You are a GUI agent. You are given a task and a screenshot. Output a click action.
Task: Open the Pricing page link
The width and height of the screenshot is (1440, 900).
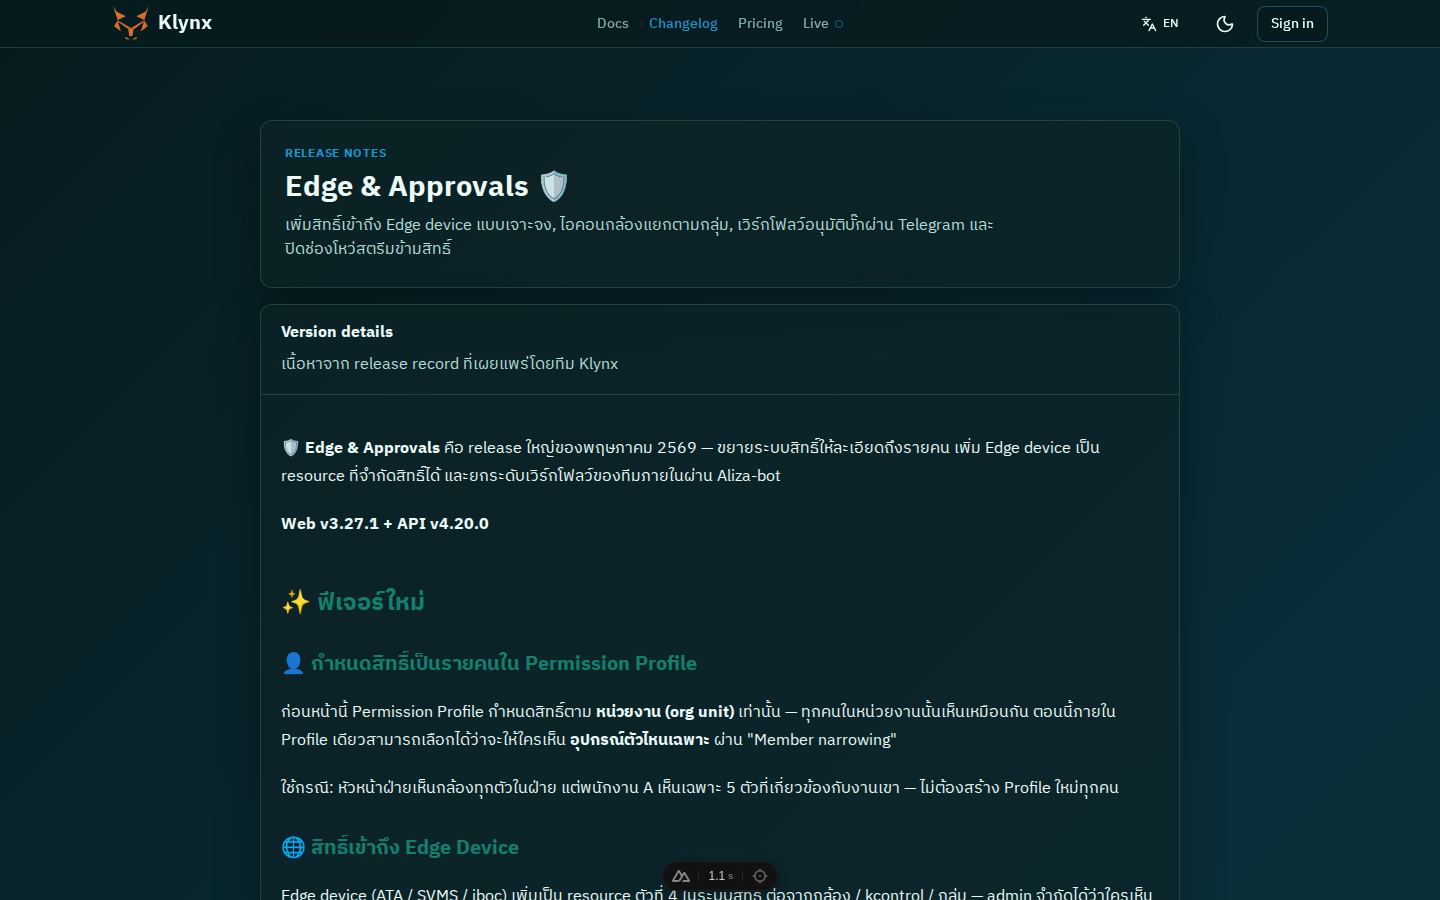pos(760,23)
